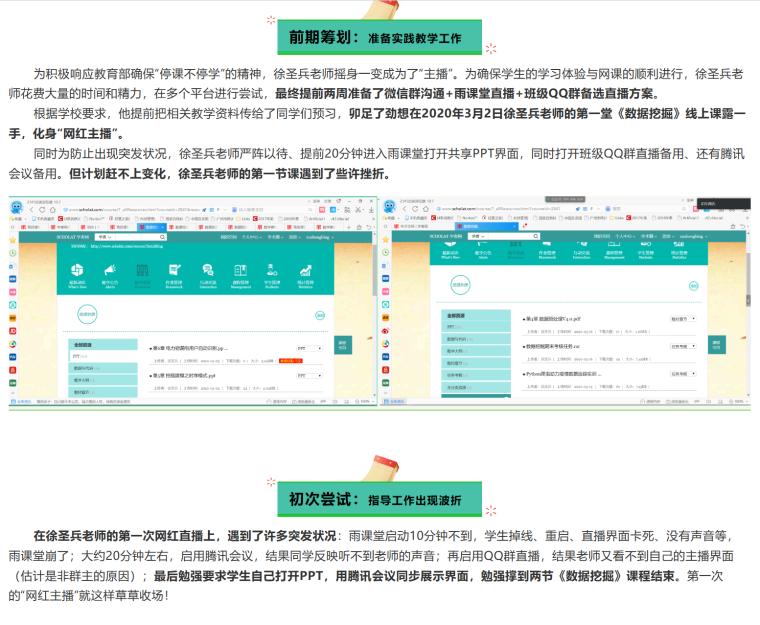Screen dimensions: 760x625
Task: Open category dropdown beside Python file, right screenshot
Action: [683, 373]
